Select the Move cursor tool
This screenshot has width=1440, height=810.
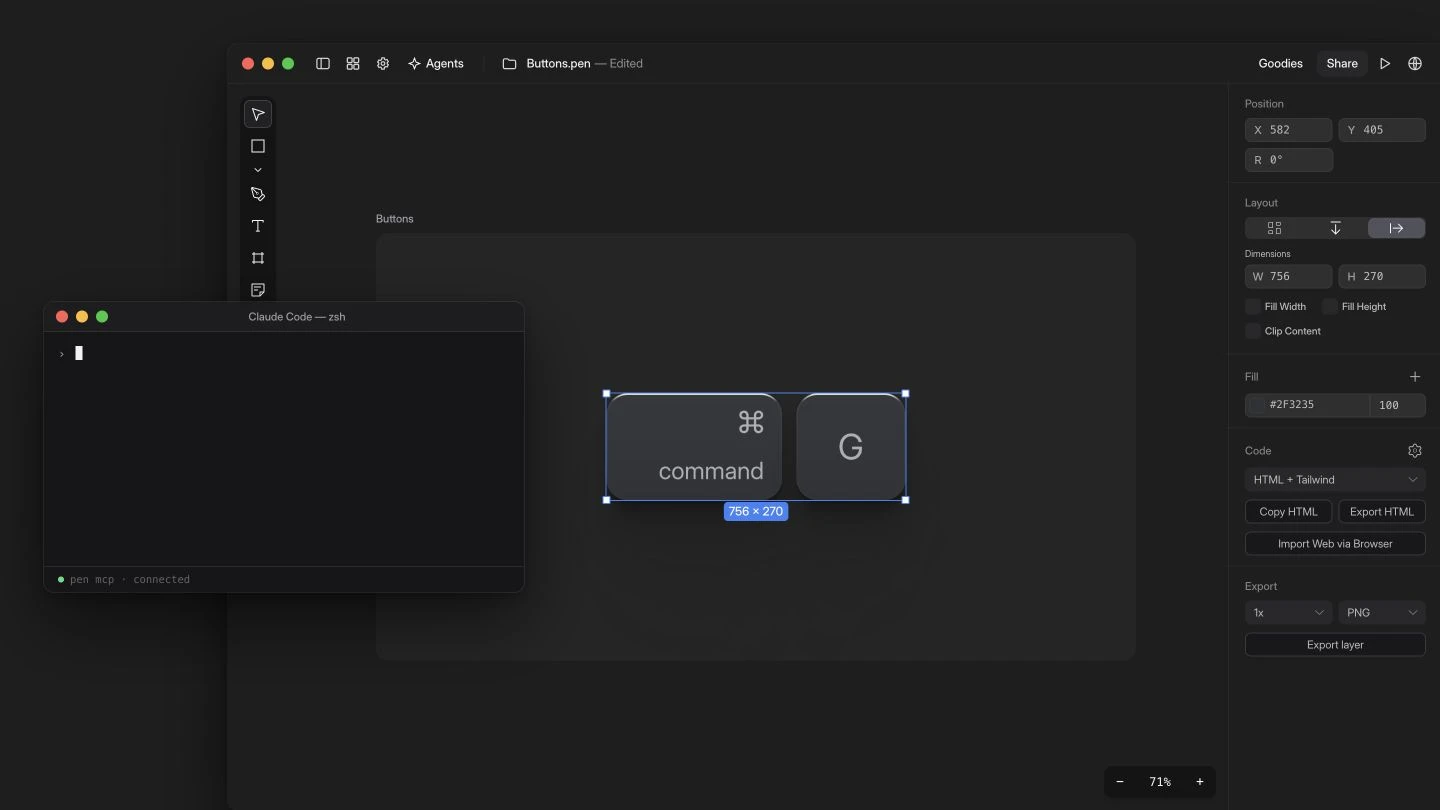[x=258, y=114]
